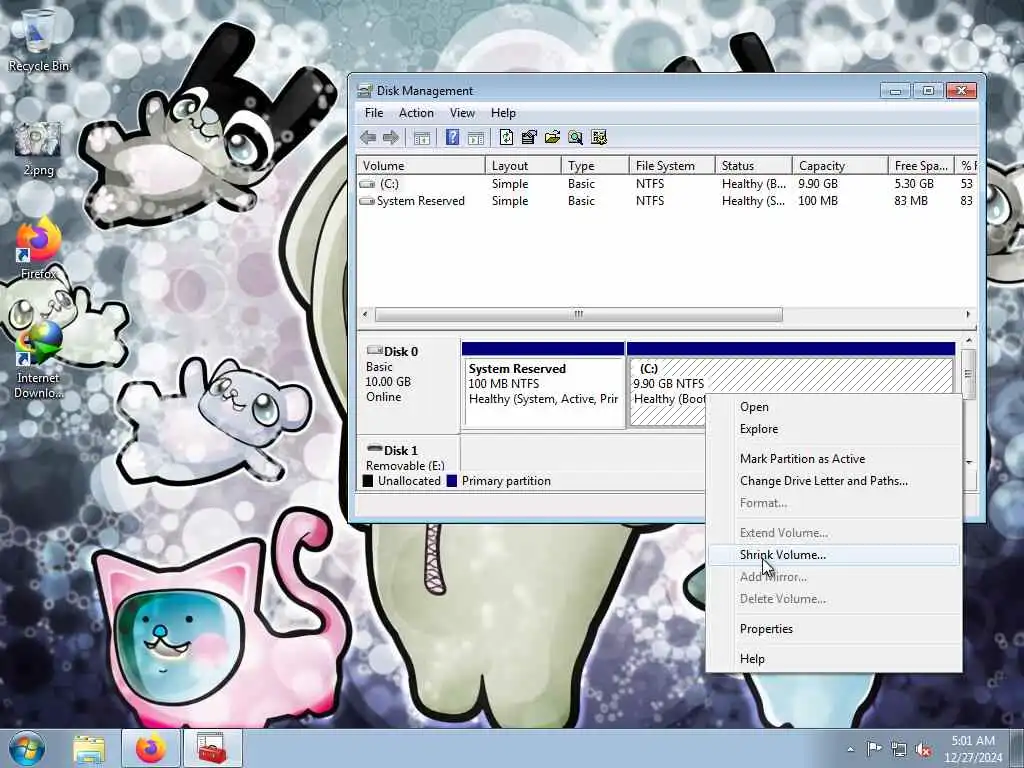The height and width of the screenshot is (768, 1024).
Task: Click Healthy (S... status of System Reserved
Action: [754, 201]
